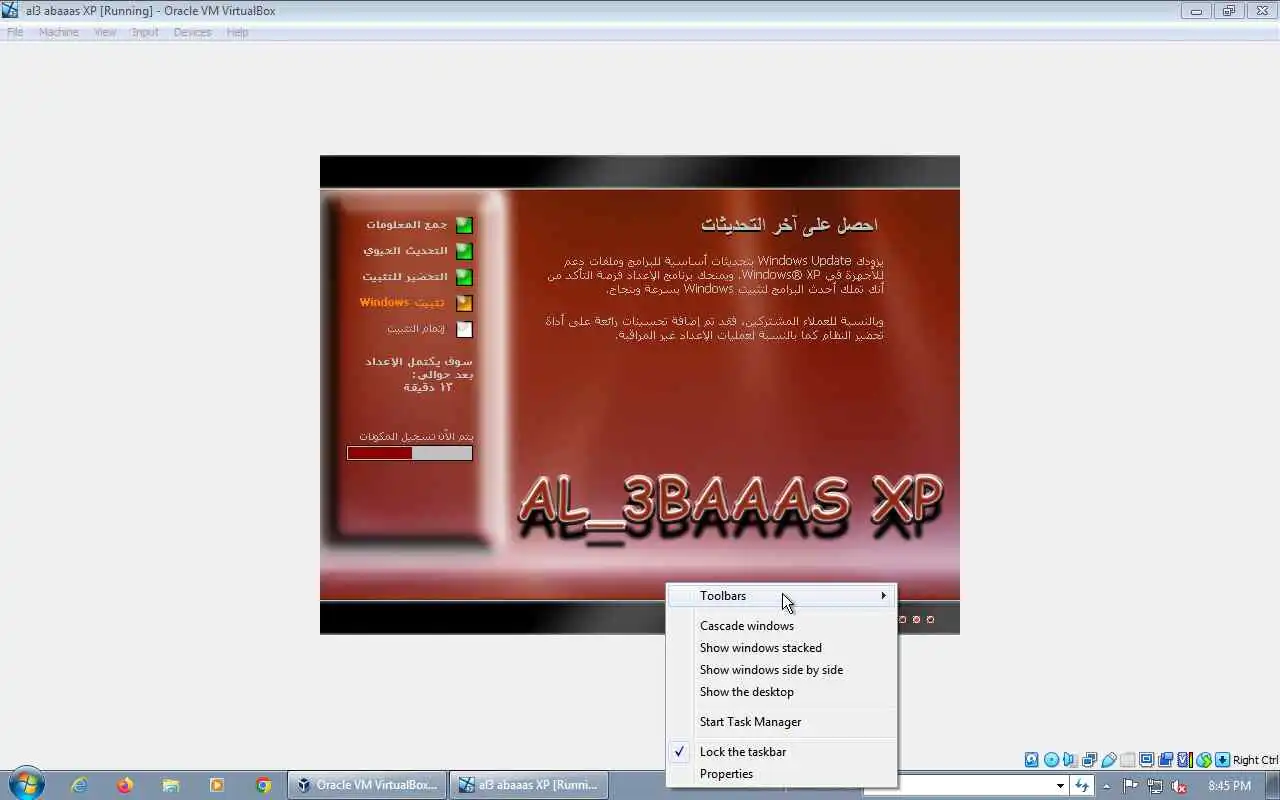Launch Google Chrome from the taskbar
This screenshot has height=800, width=1280.
[x=263, y=785]
